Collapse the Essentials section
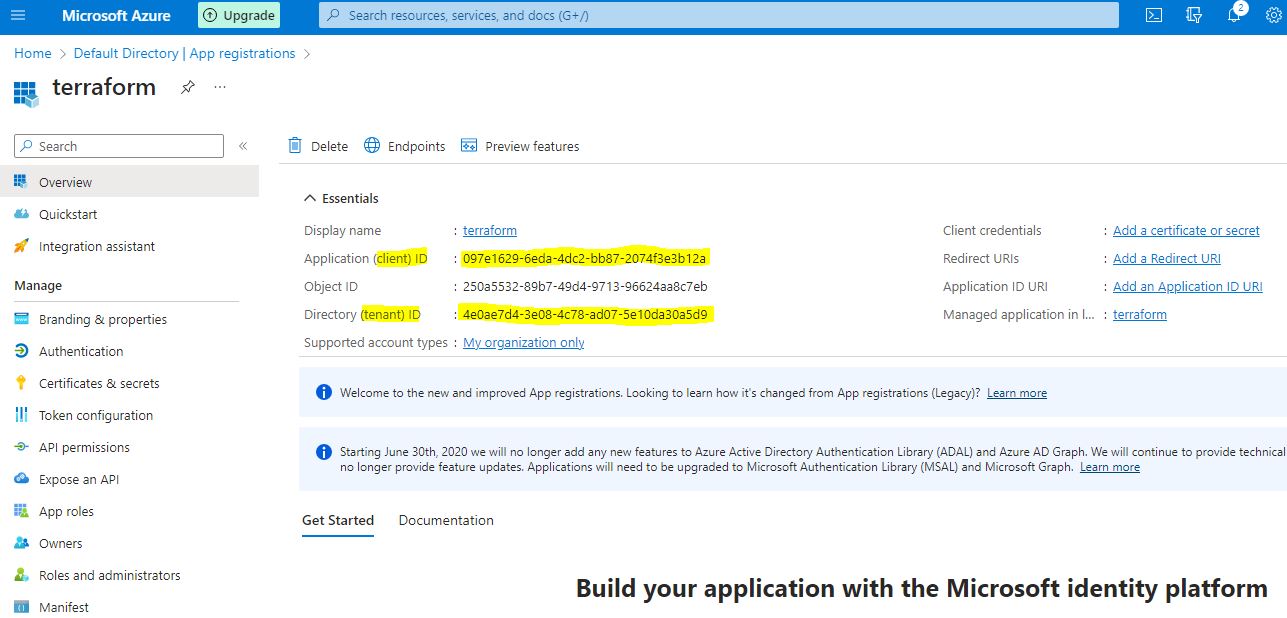The width and height of the screenshot is (1287, 618). [310, 198]
